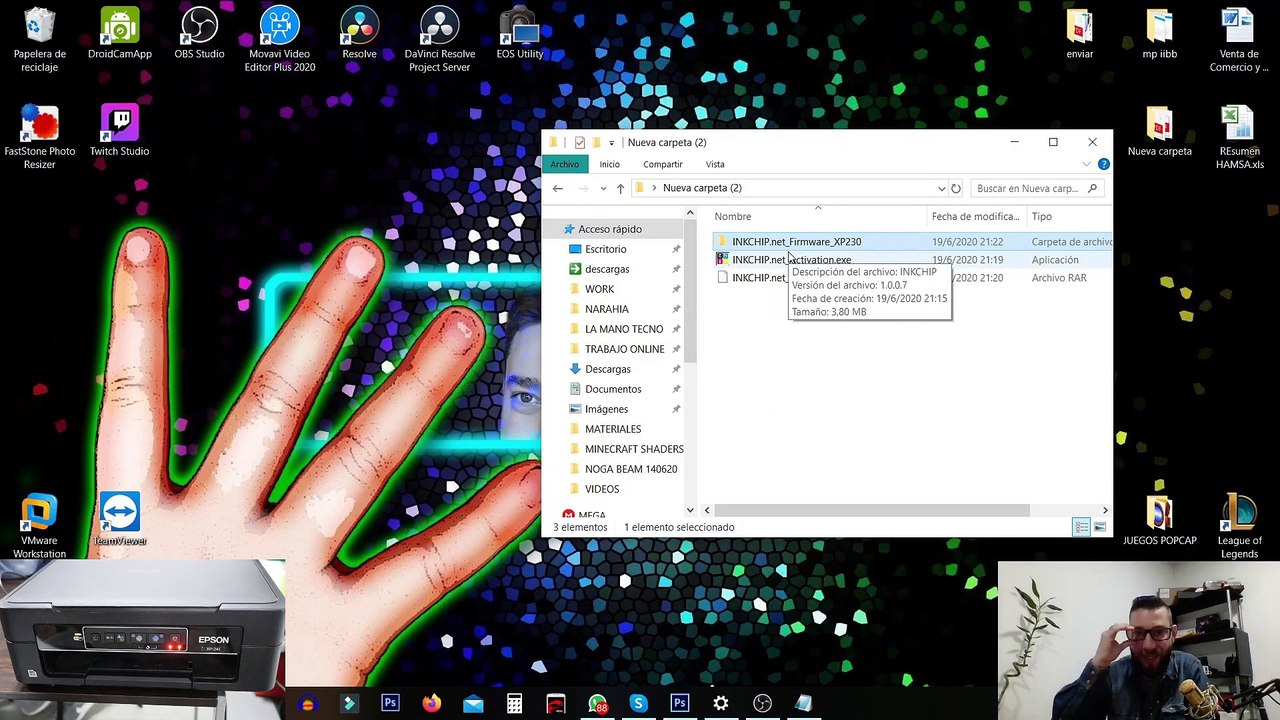Expand the ribbon with the chevron

click(1087, 164)
